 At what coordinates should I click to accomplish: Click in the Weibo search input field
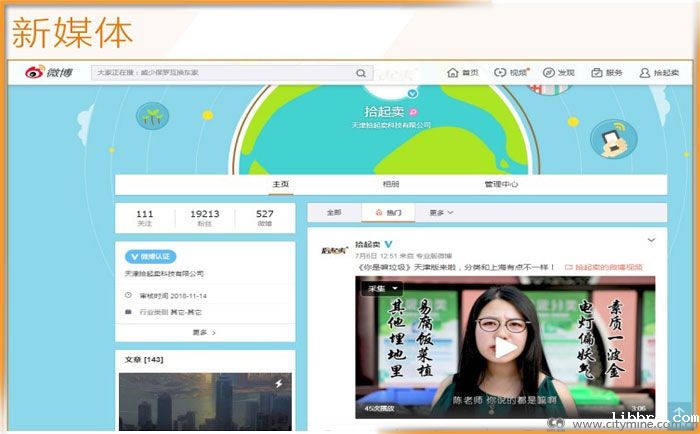(x=220, y=73)
